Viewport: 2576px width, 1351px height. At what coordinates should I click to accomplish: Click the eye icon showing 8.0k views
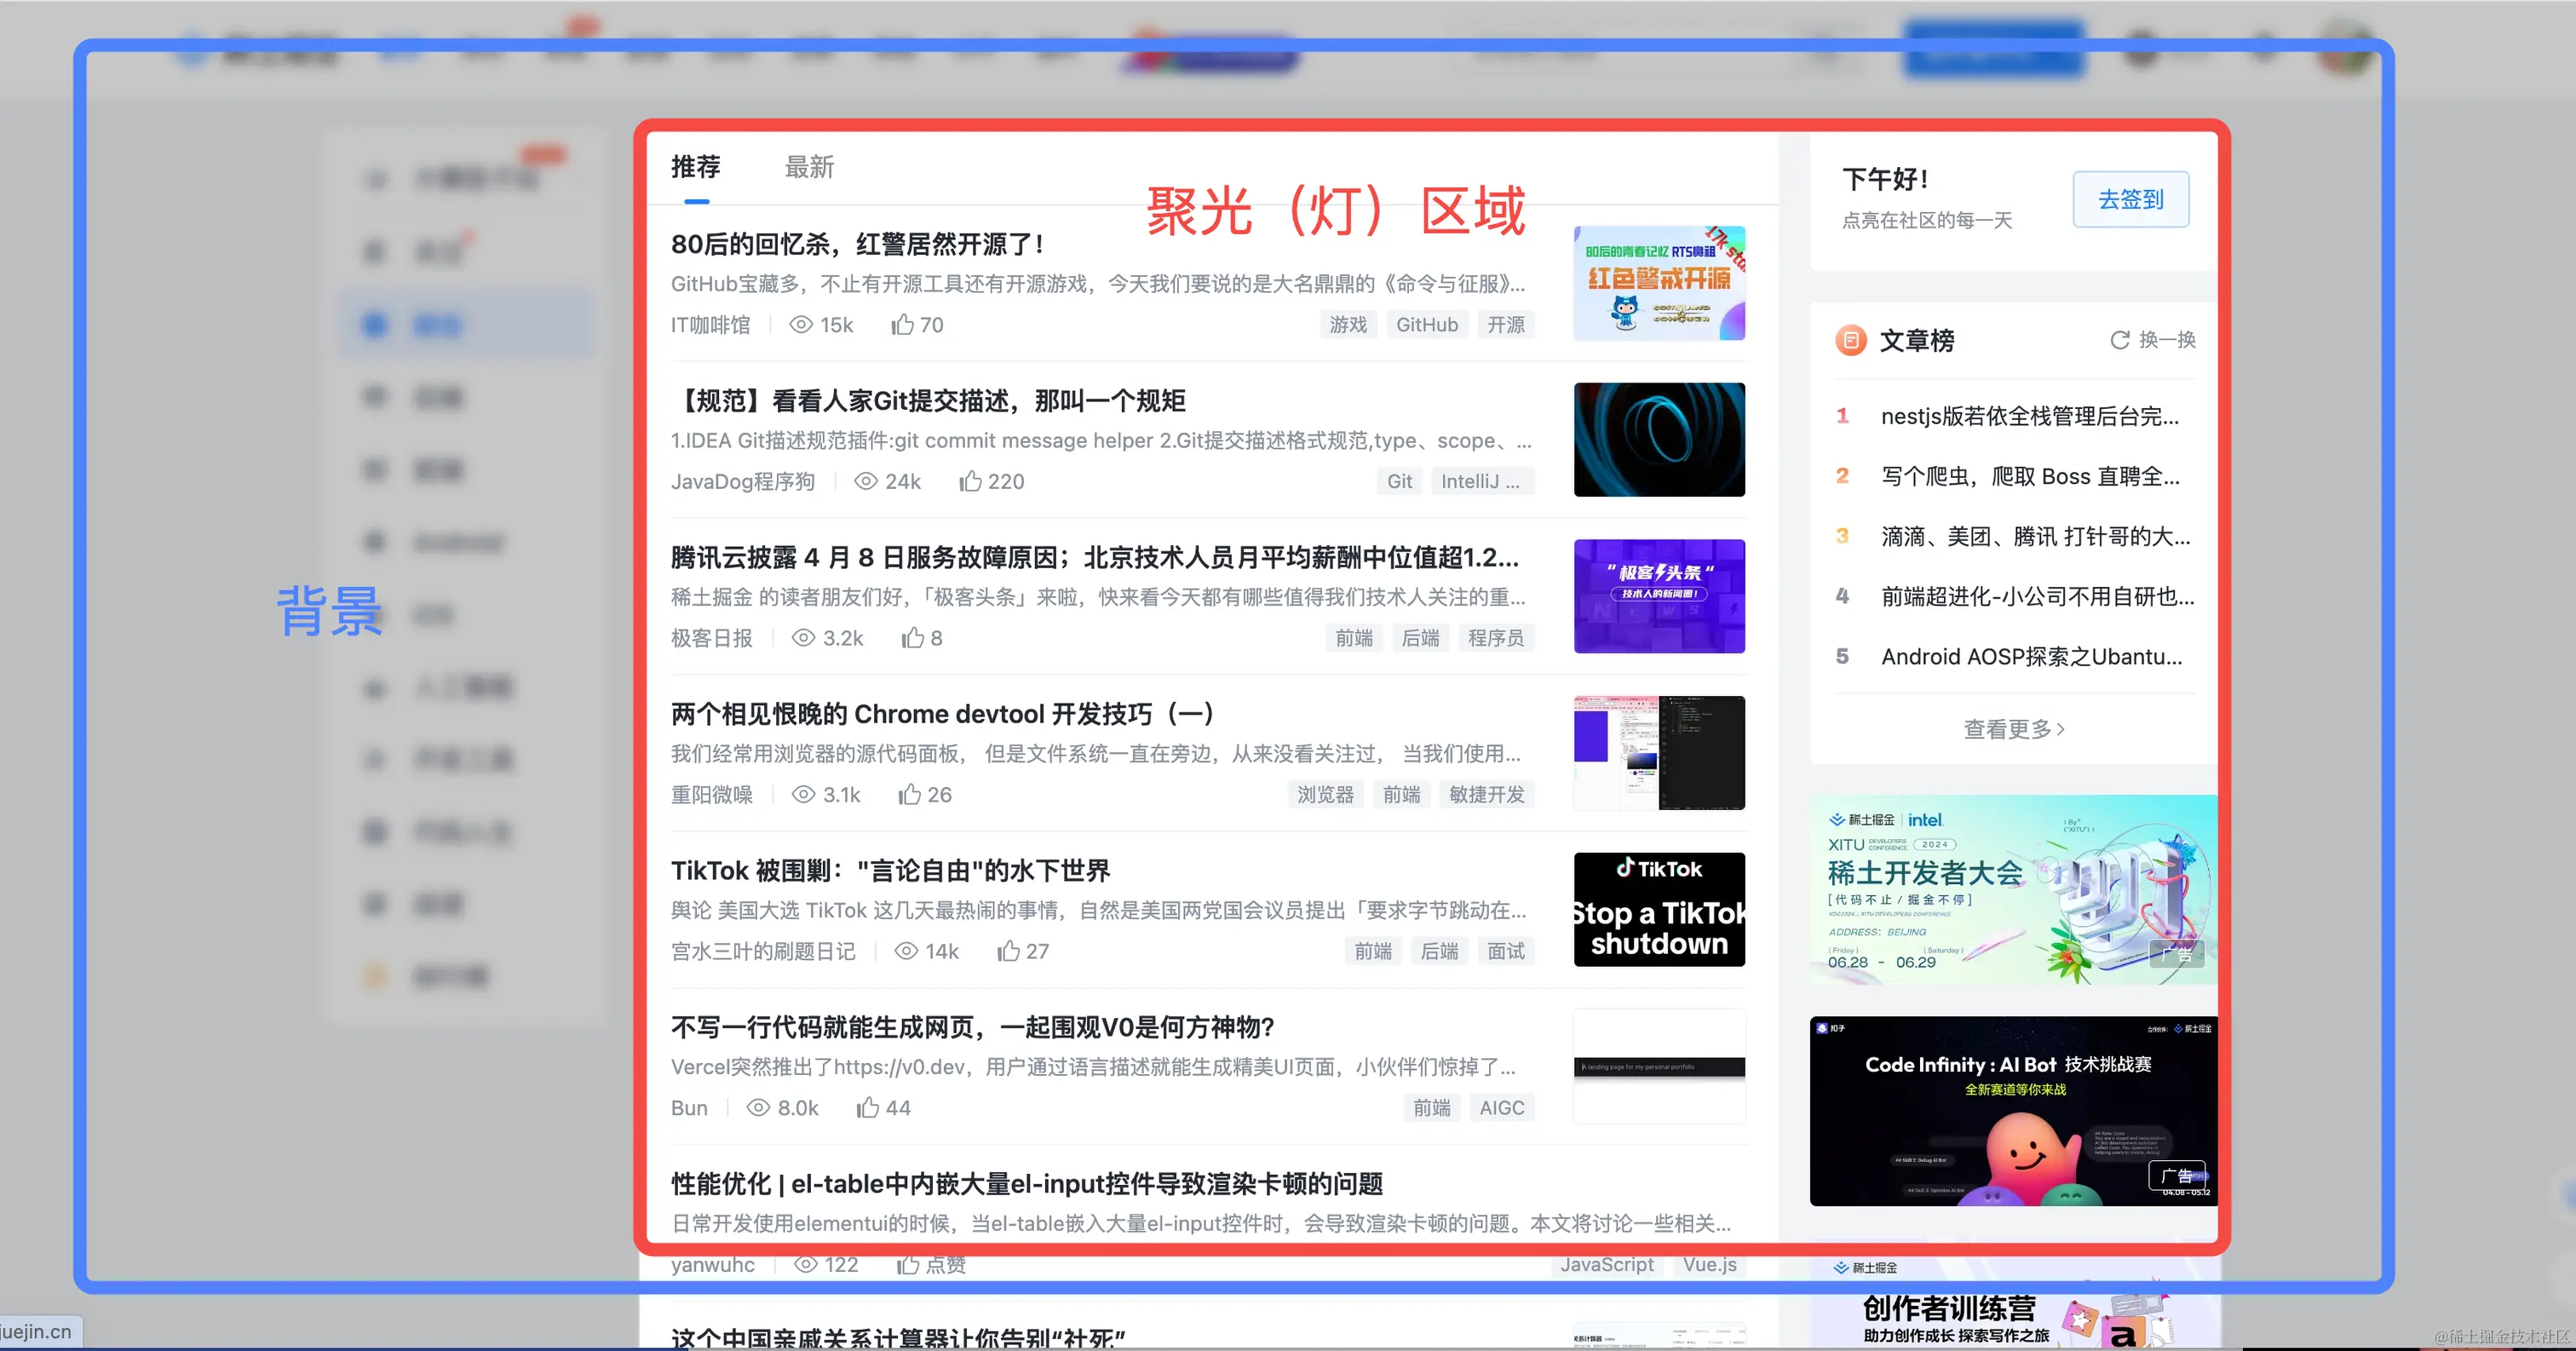click(759, 1108)
